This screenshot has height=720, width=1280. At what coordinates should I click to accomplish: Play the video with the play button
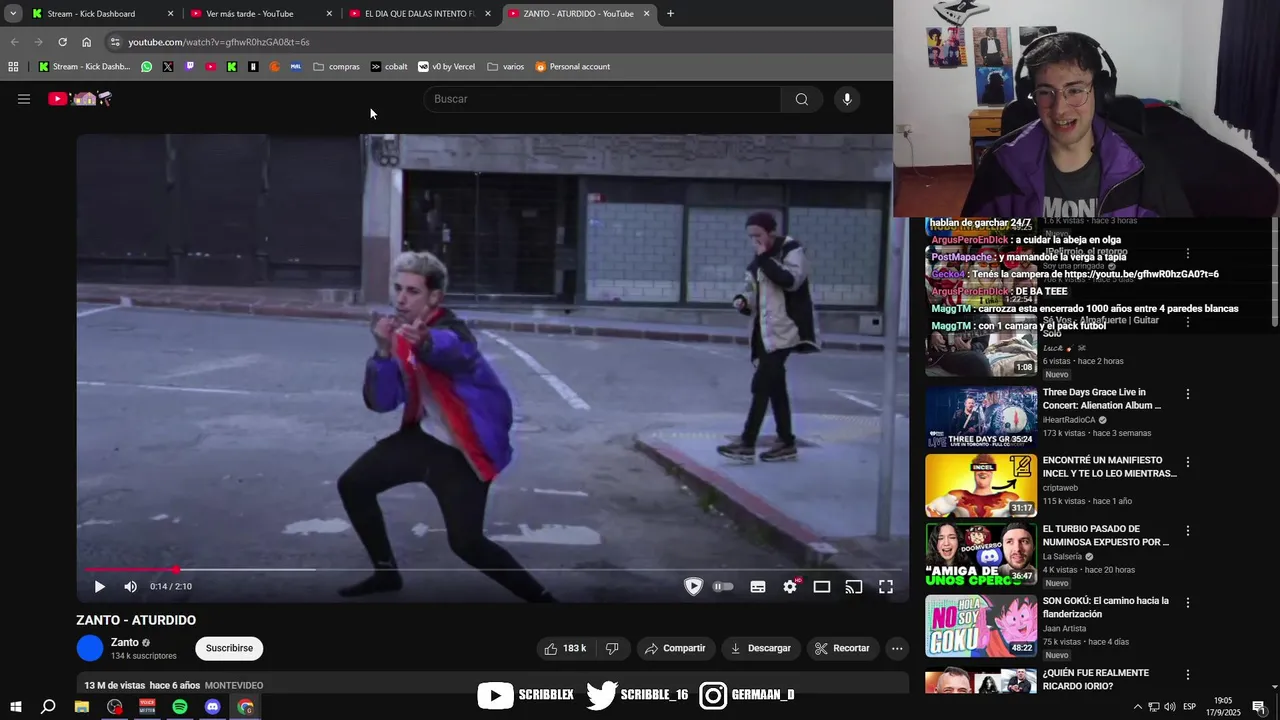pos(99,587)
